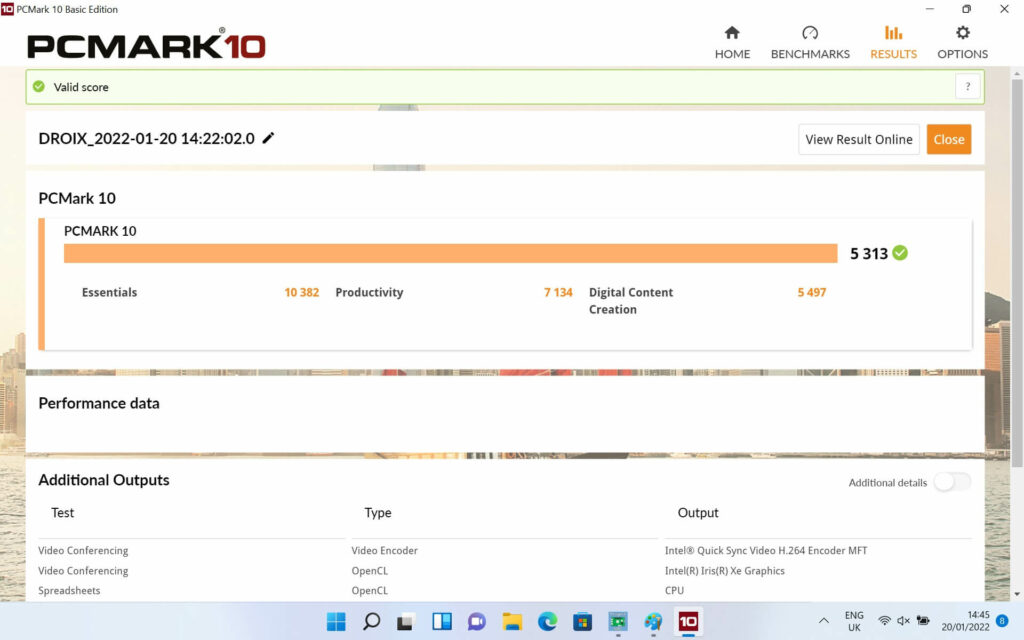The width and height of the screenshot is (1024, 640).
Task: Click the Productivity score 7 134
Action: [558, 292]
